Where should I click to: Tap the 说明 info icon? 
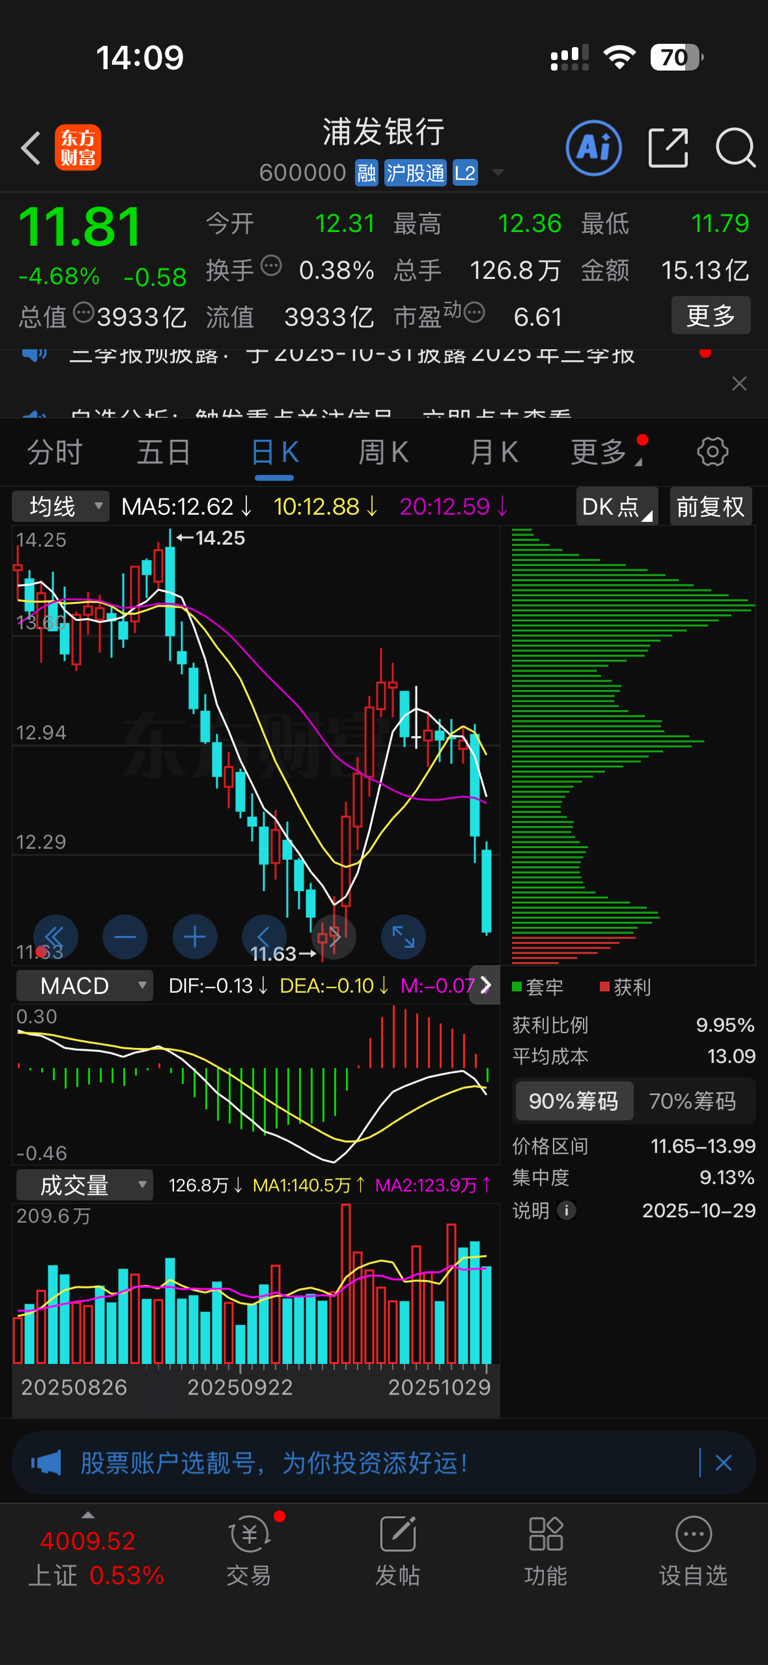point(567,1210)
